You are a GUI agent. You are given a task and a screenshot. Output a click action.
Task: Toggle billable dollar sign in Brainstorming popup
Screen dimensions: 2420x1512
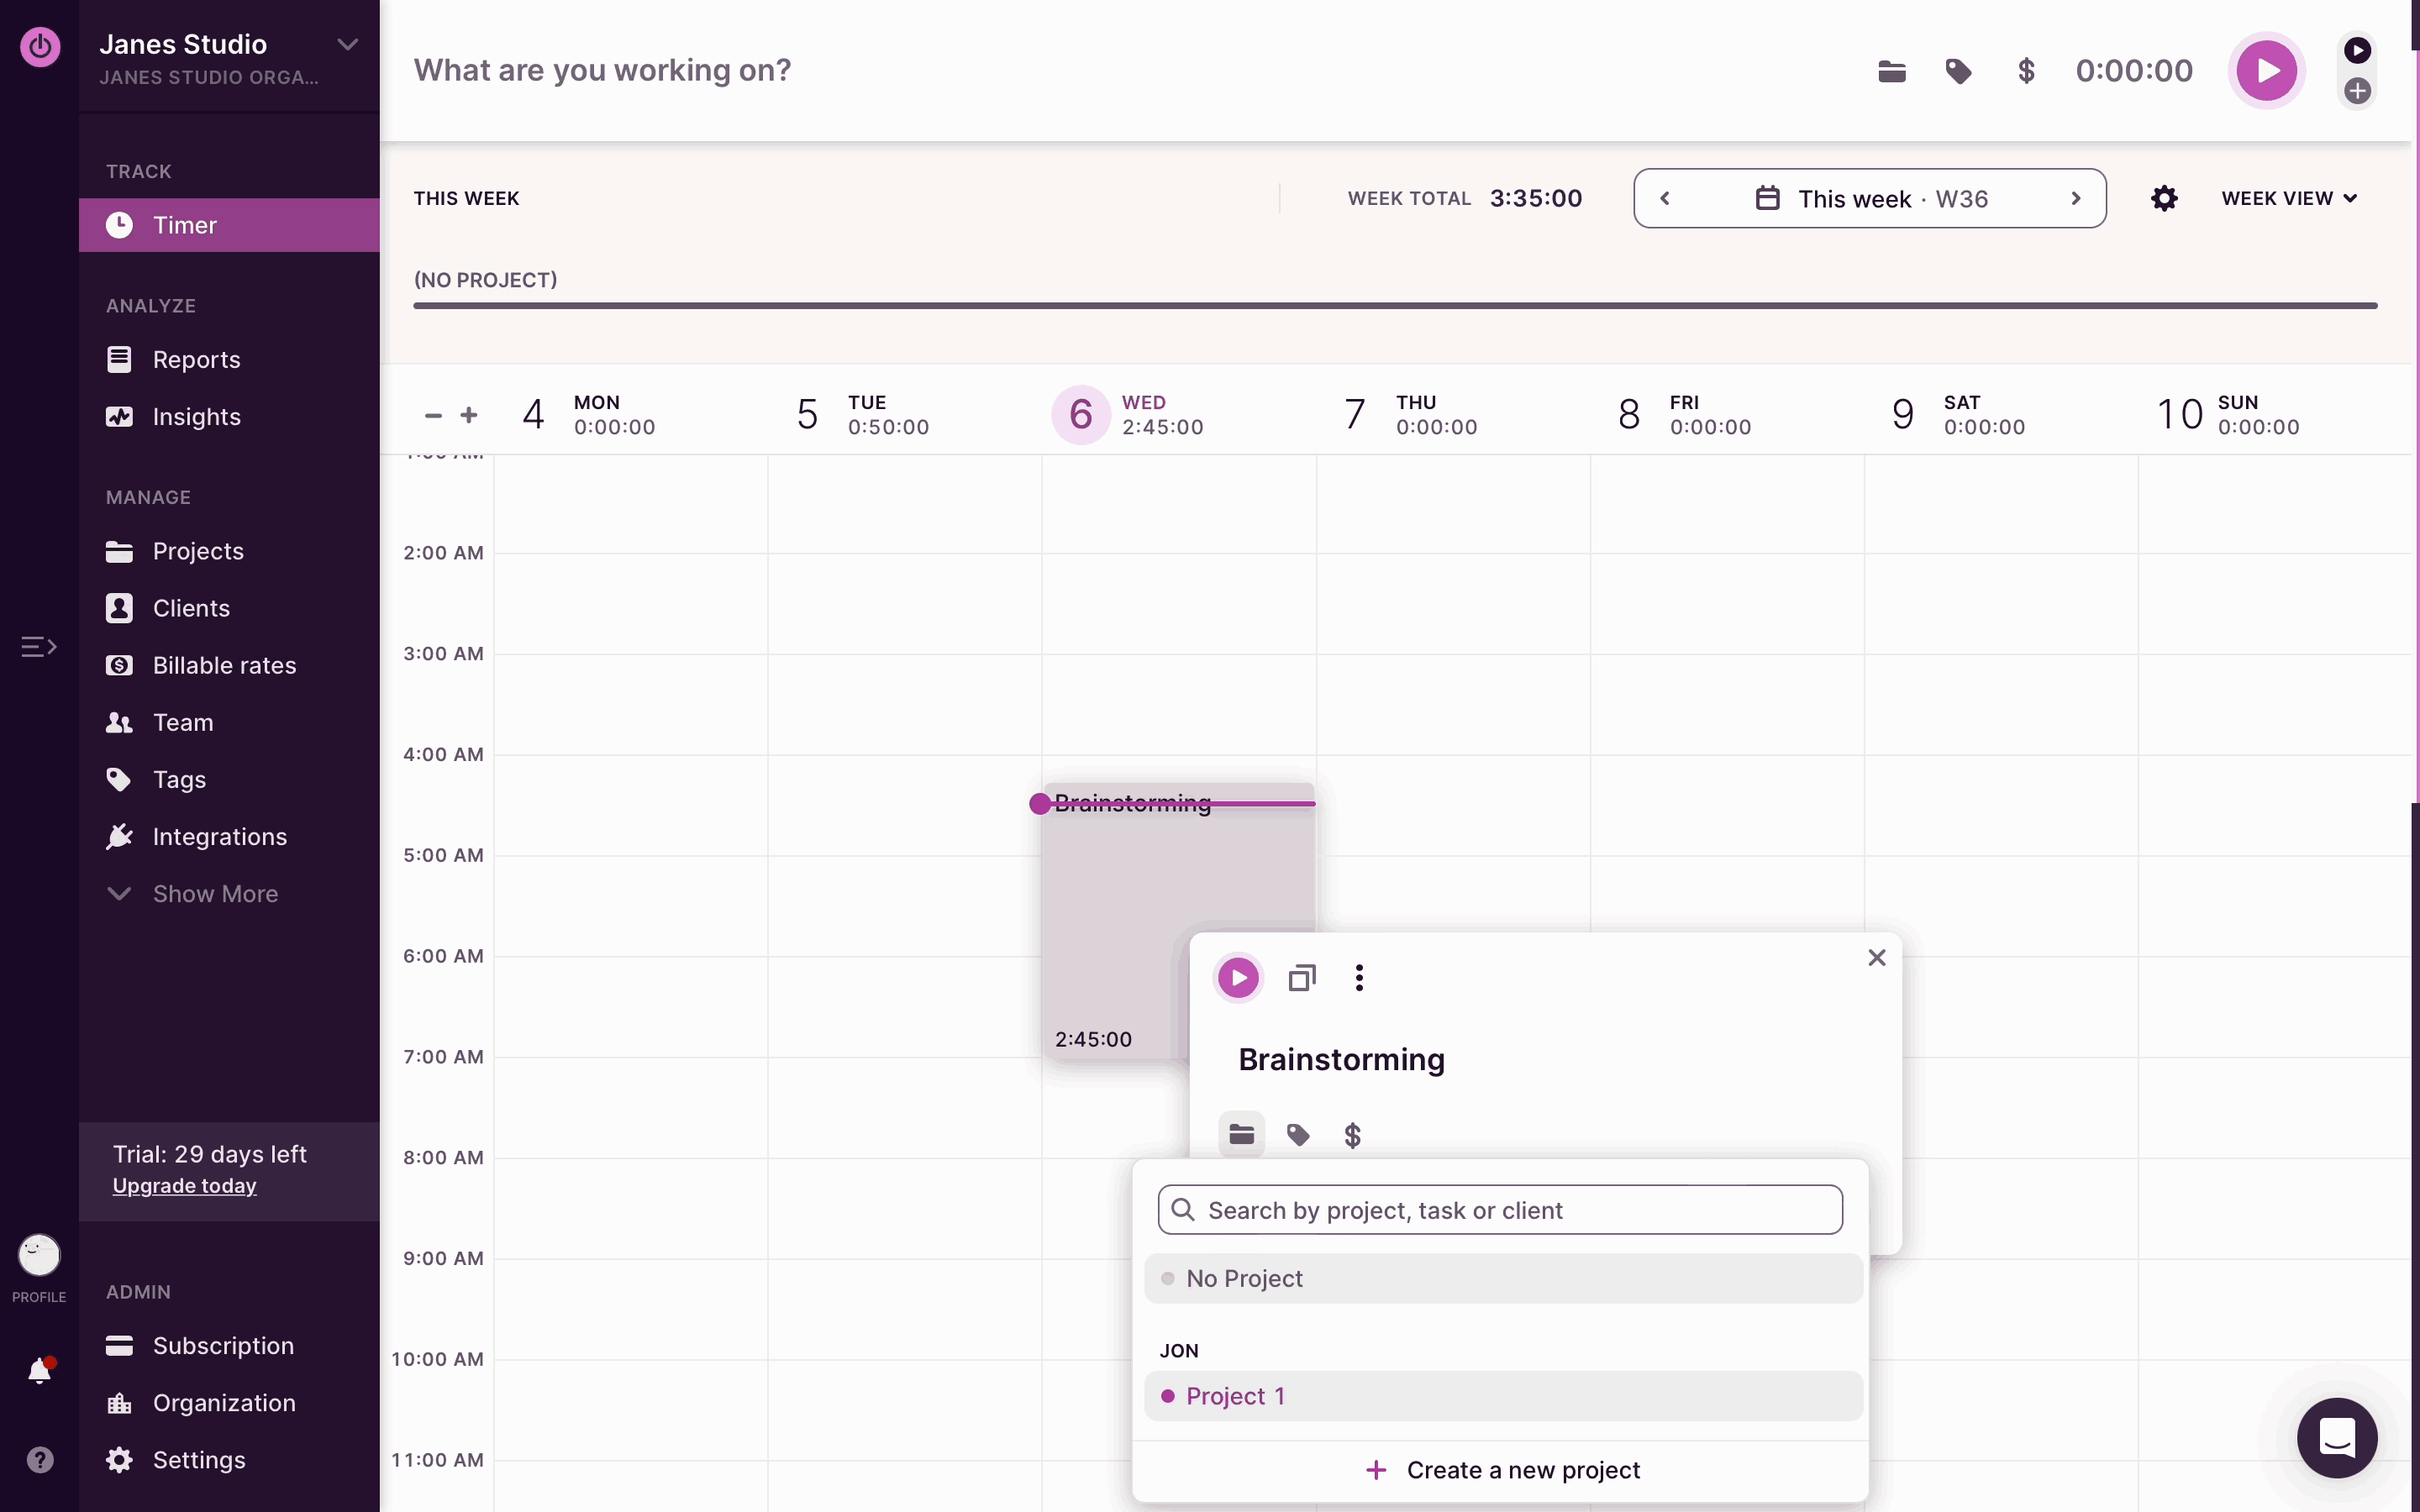[x=1353, y=1135]
